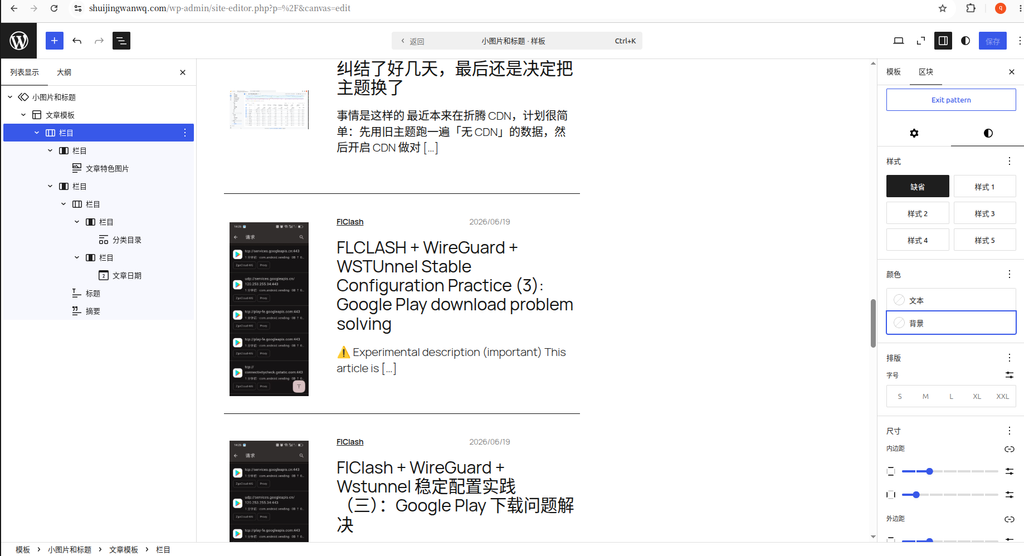Collapse the 栏目 node holding 分类目录

[77, 221]
